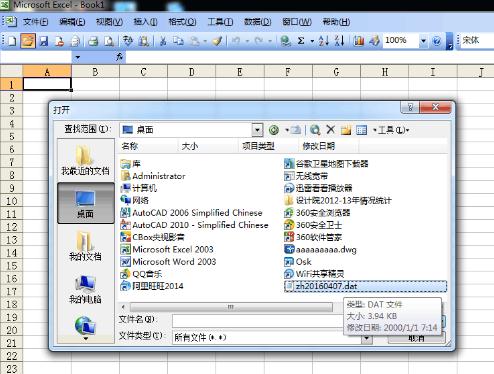
Task: Open the File menu
Action: click(x=35, y=22)
